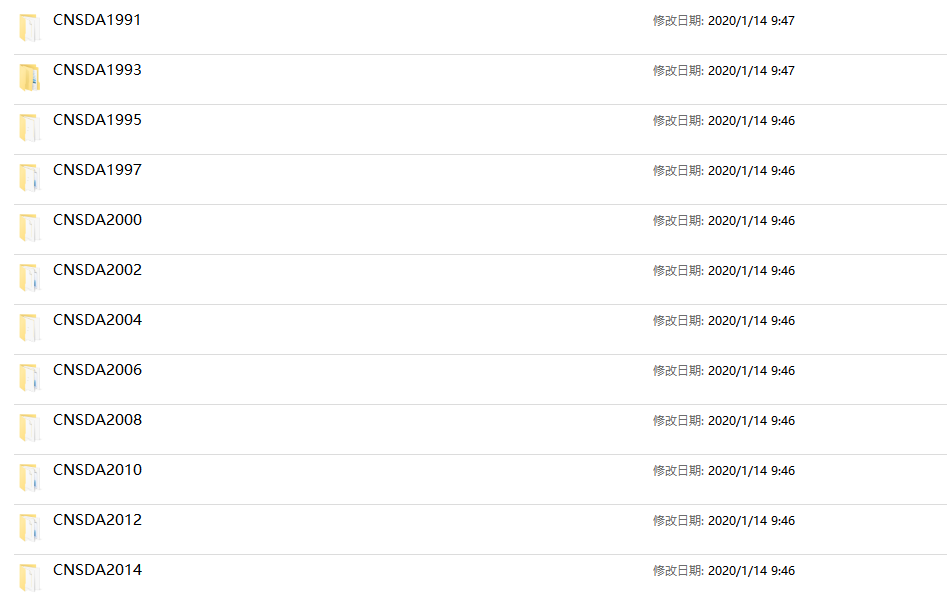
Task: Select the folder name CNSDA2012
Action: [97, 520]
